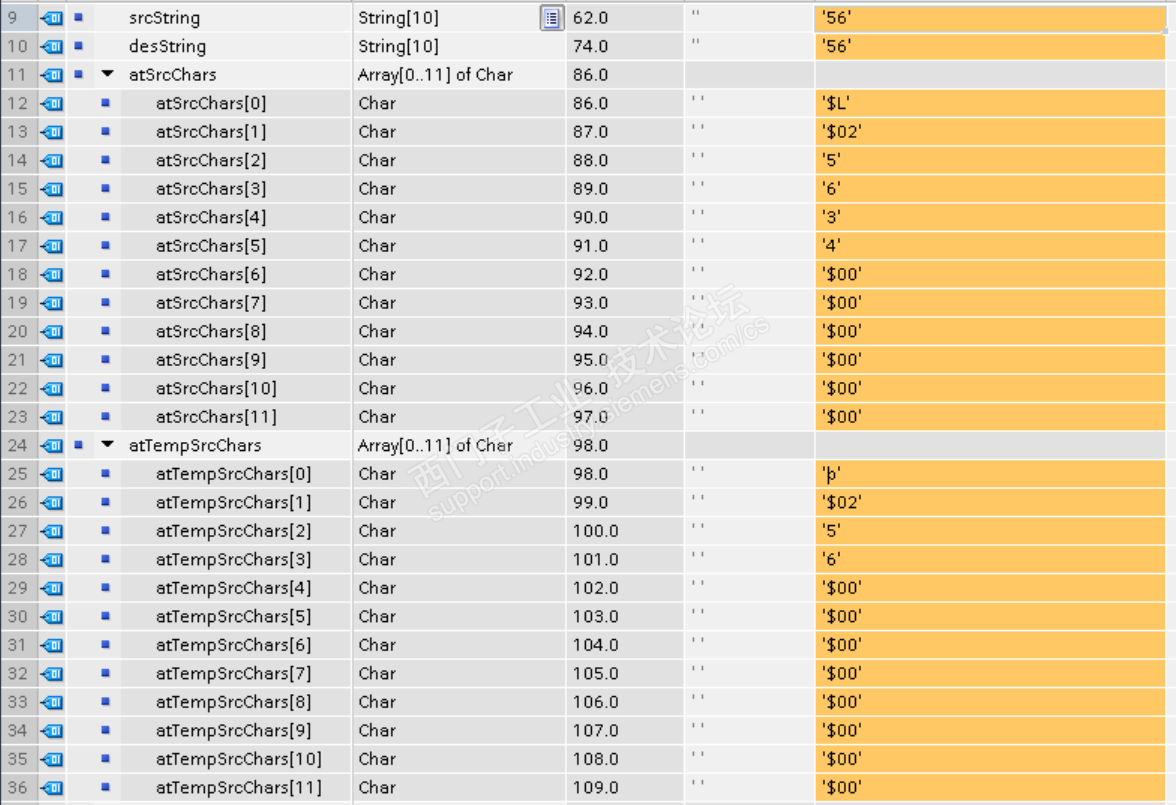The width and height of the screenshot is (1176, 805).
Task: Click the String[10] data type of srcString
Action: pyautogui.click(x=398, y=18)
